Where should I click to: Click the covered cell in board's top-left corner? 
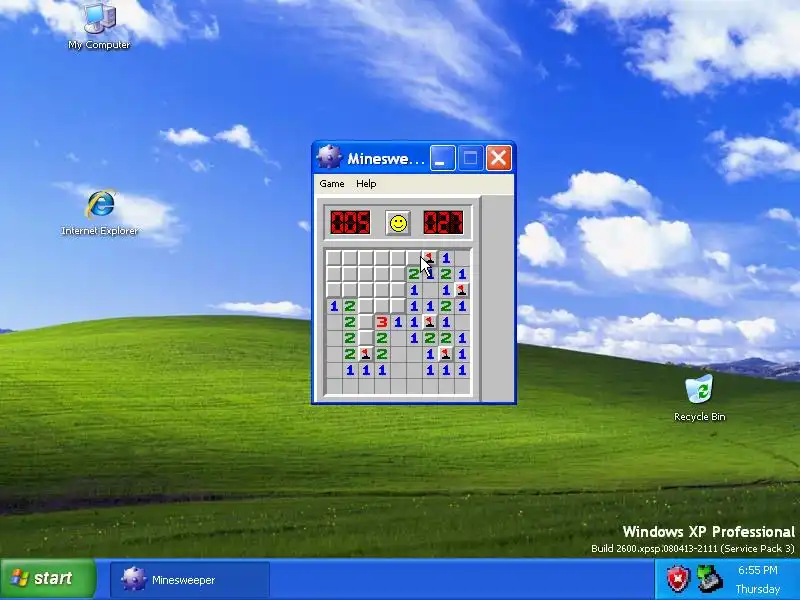coord(334,258)
